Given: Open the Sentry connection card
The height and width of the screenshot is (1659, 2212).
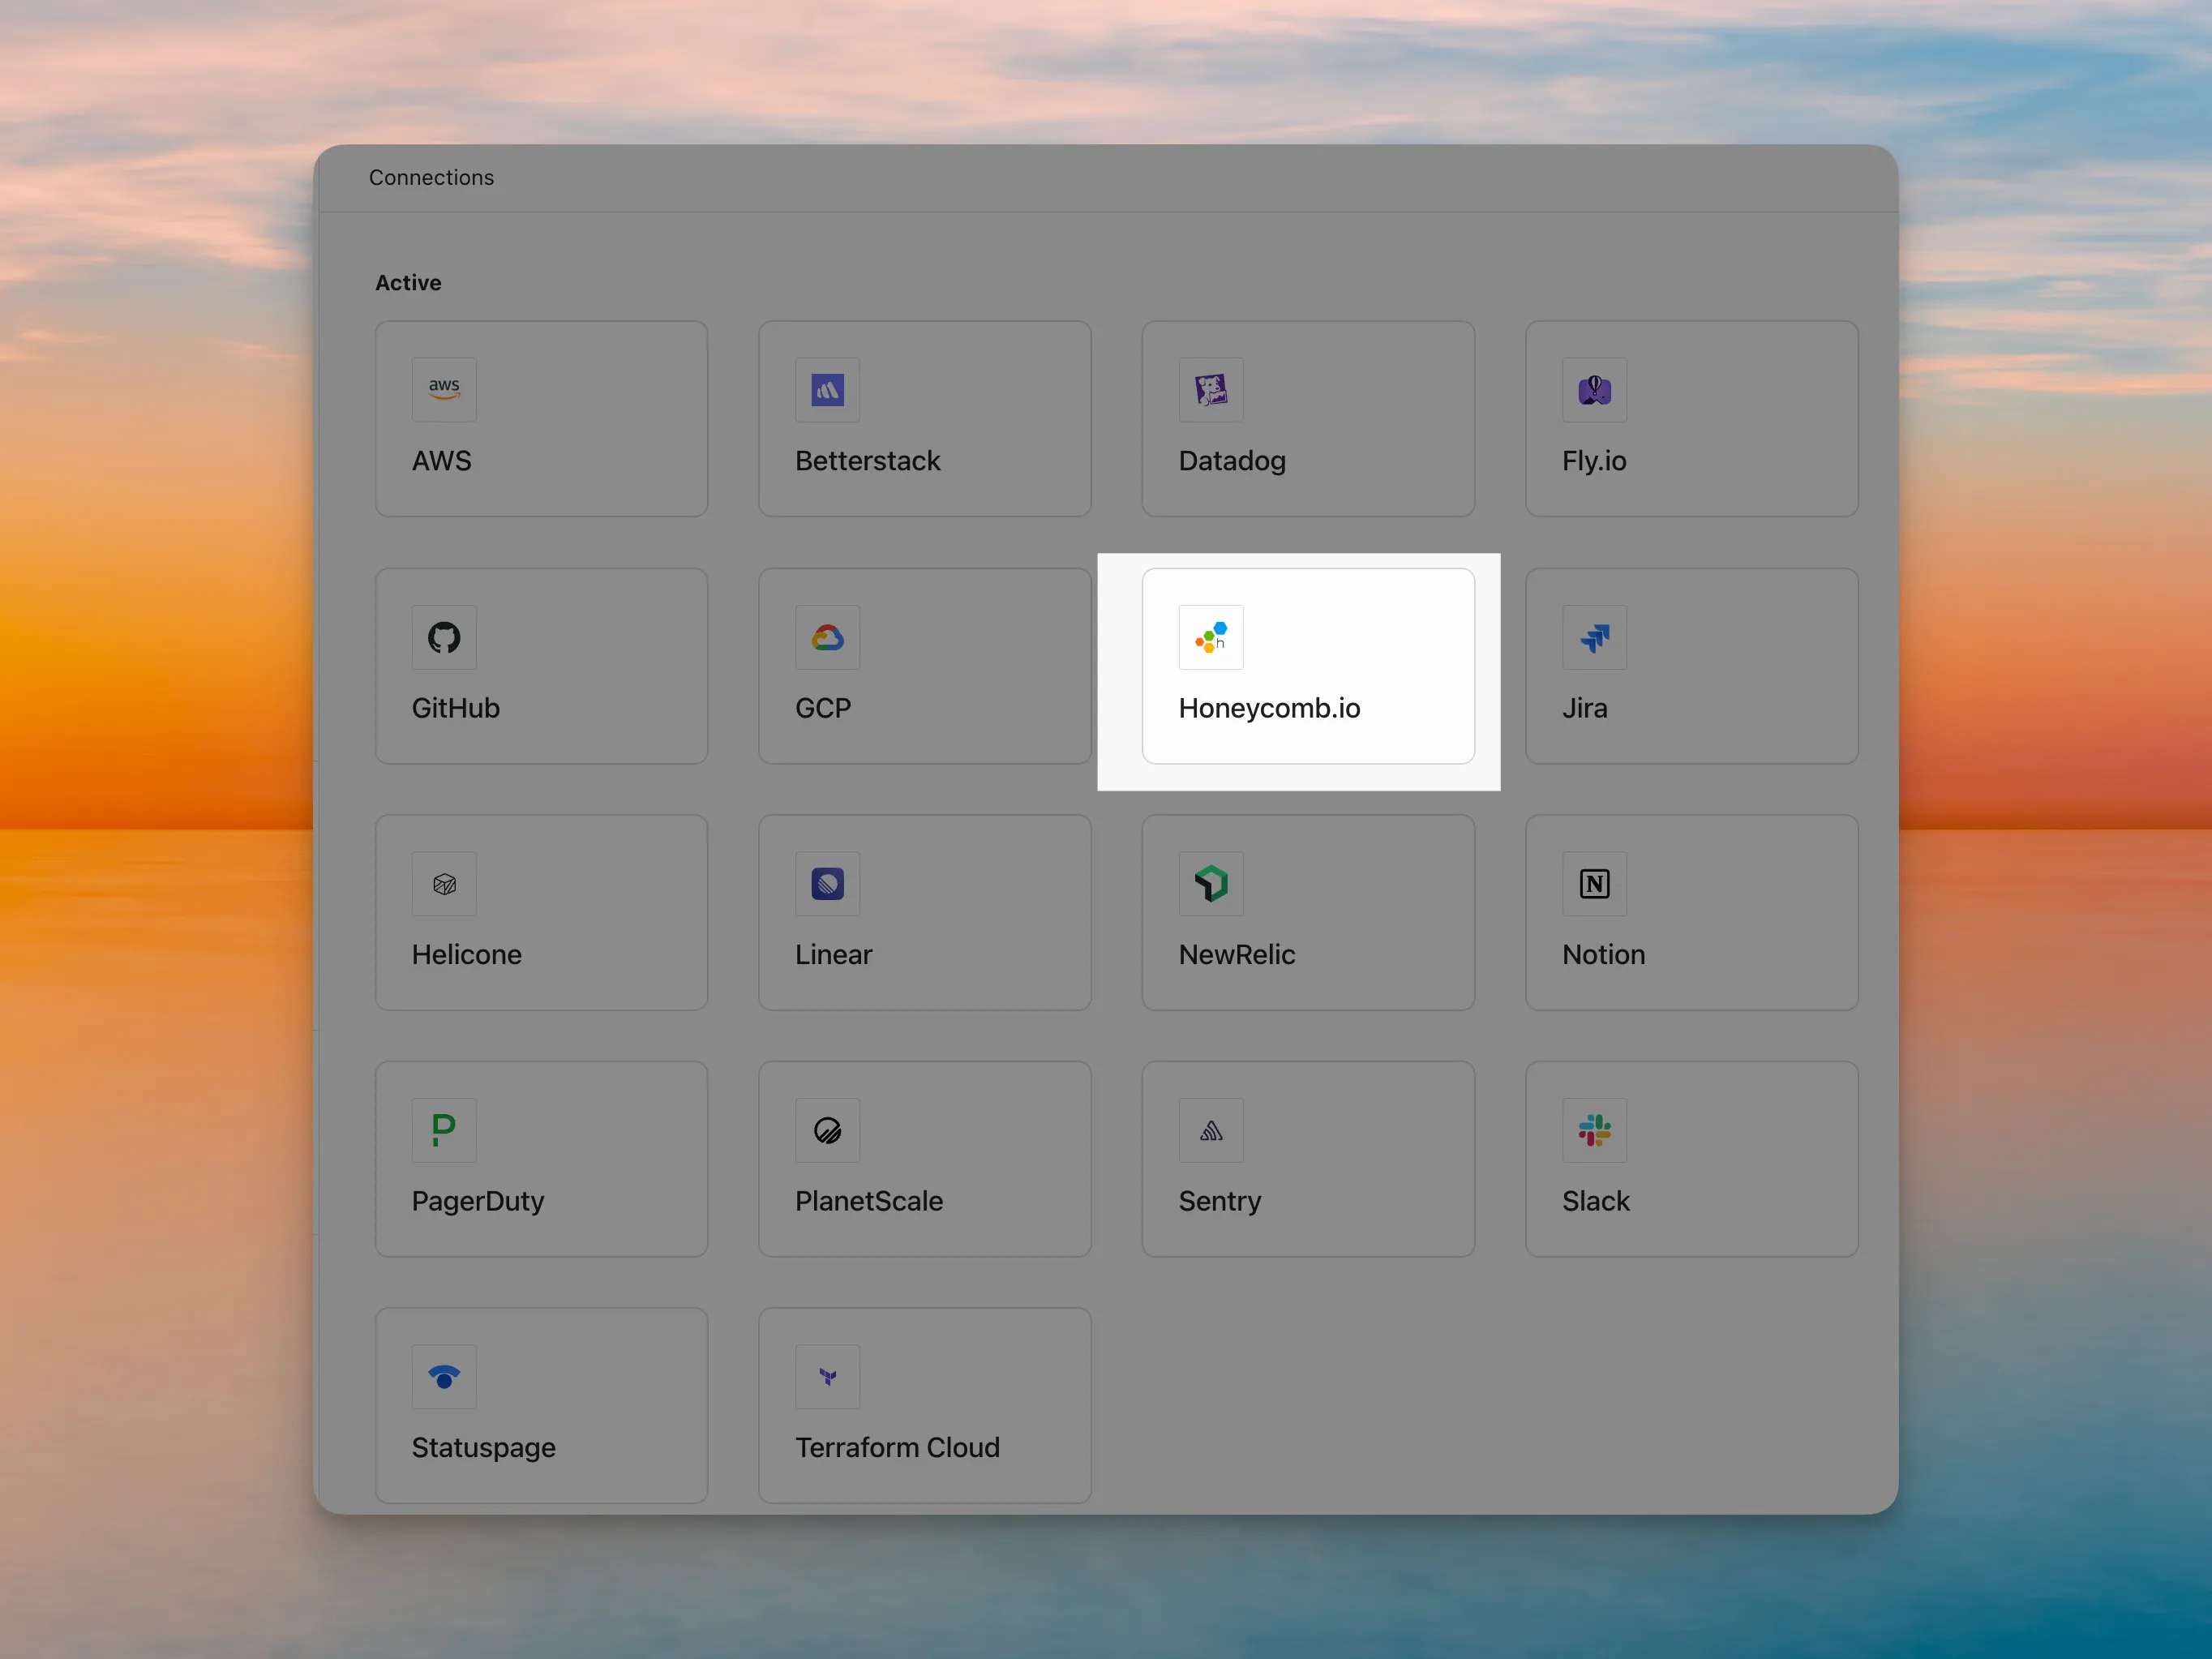Looking at the screenshot, I should [1308, 1159].
